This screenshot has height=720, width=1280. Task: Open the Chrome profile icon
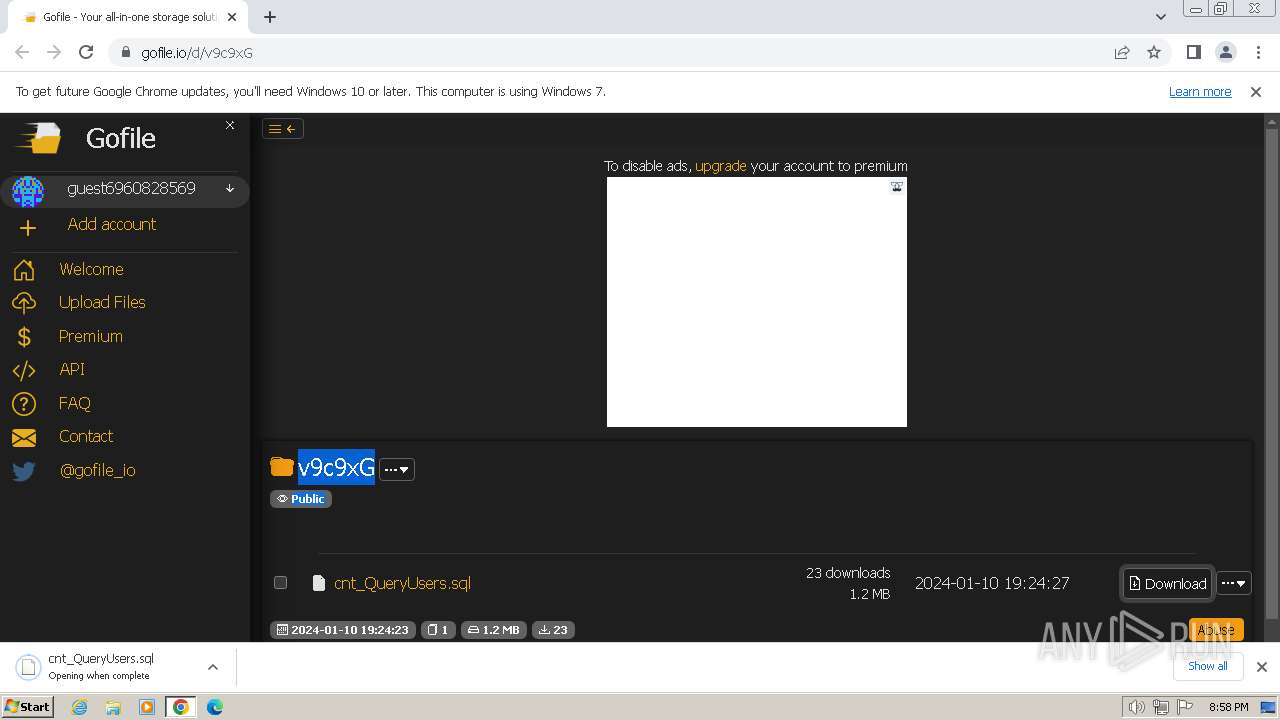point(1225,52)
